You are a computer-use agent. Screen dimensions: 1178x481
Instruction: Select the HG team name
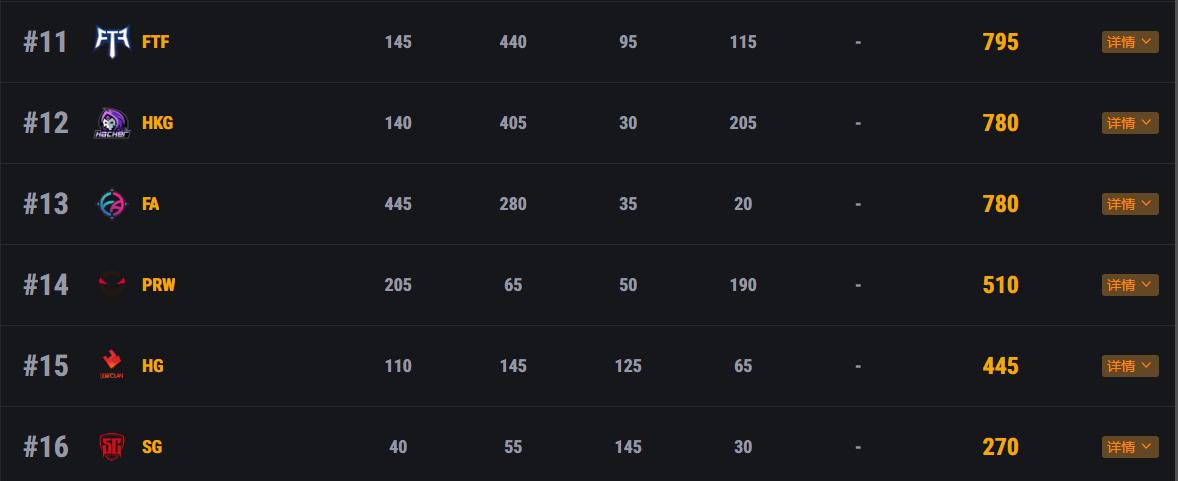pyautogui.click(x=152, y=366)
